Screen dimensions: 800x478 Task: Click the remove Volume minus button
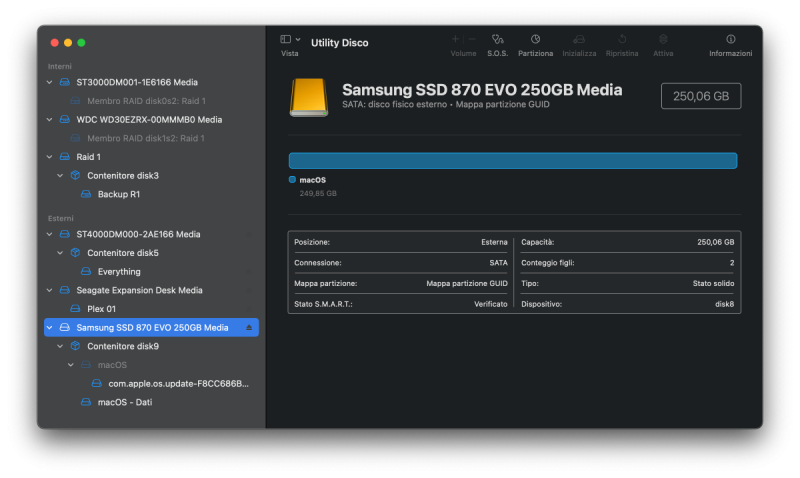pos(471,39)
